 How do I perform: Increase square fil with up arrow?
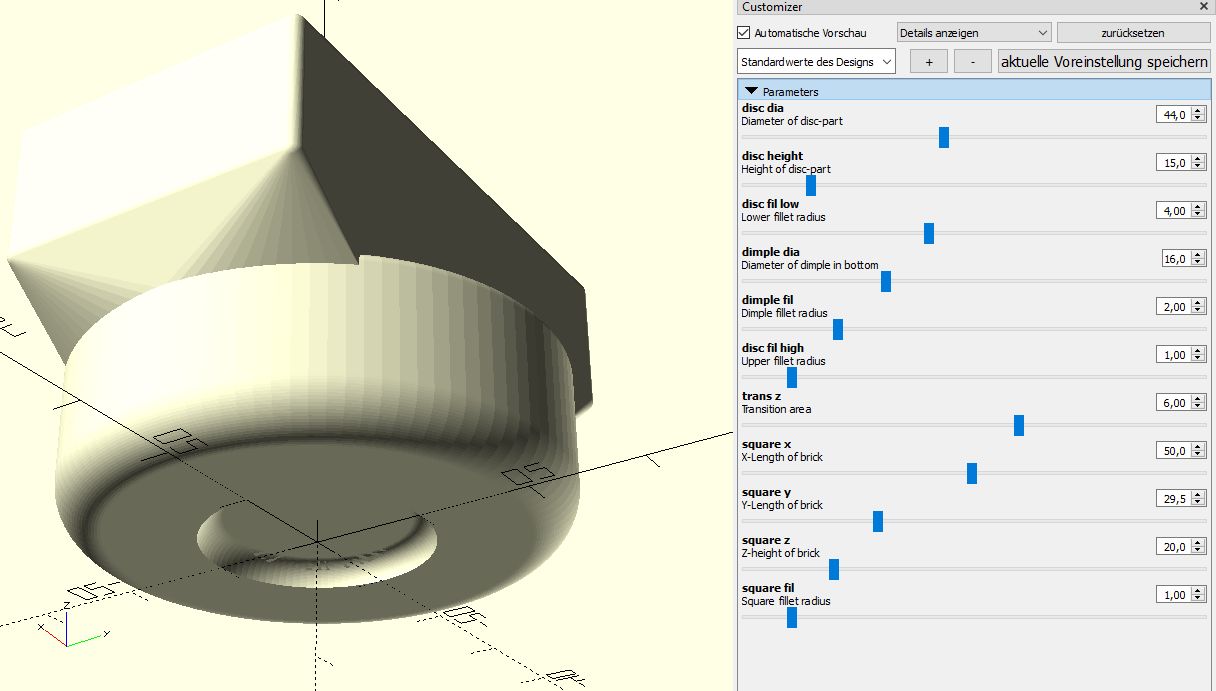tap(1199, 591)
